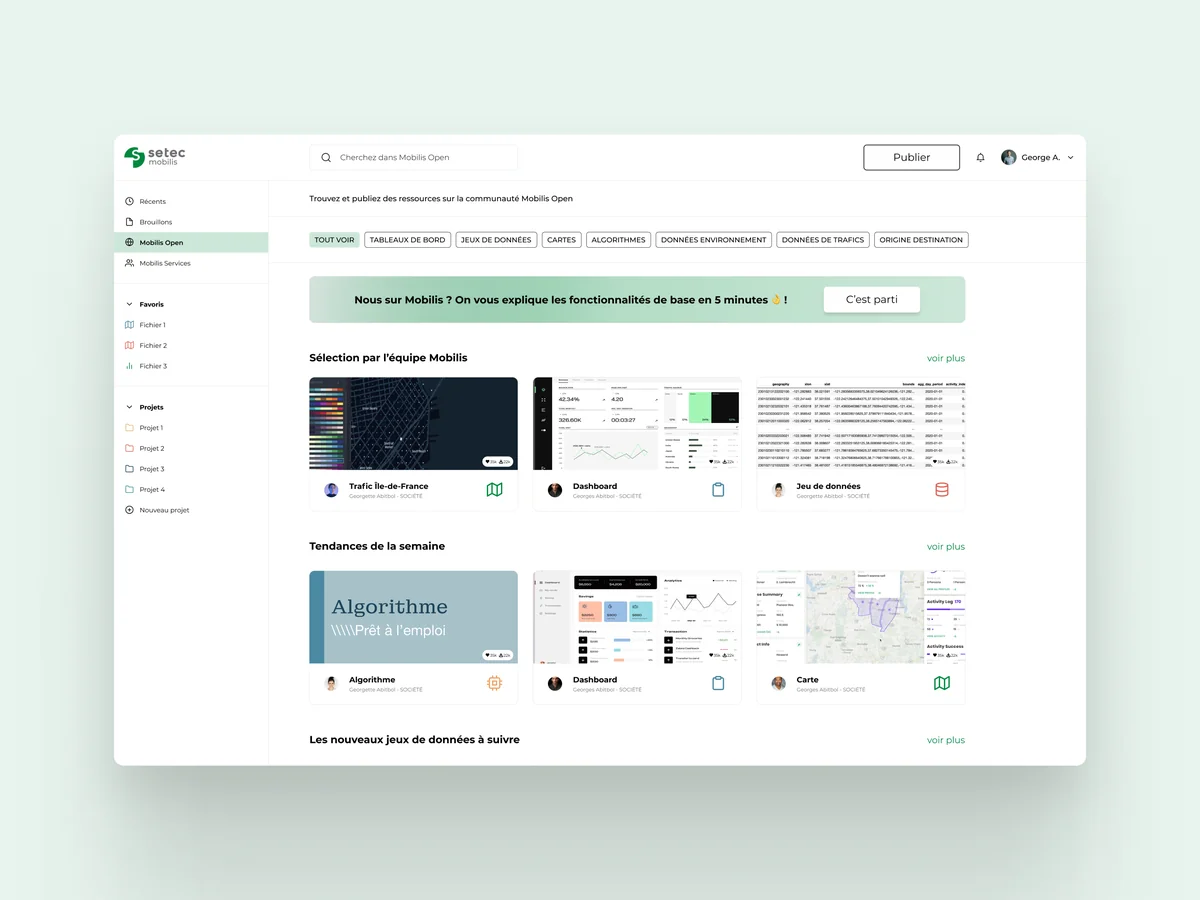Click the Setec Mobilis logo
The width and height of the screenshot is (1200, 900).
click(155, 157)
